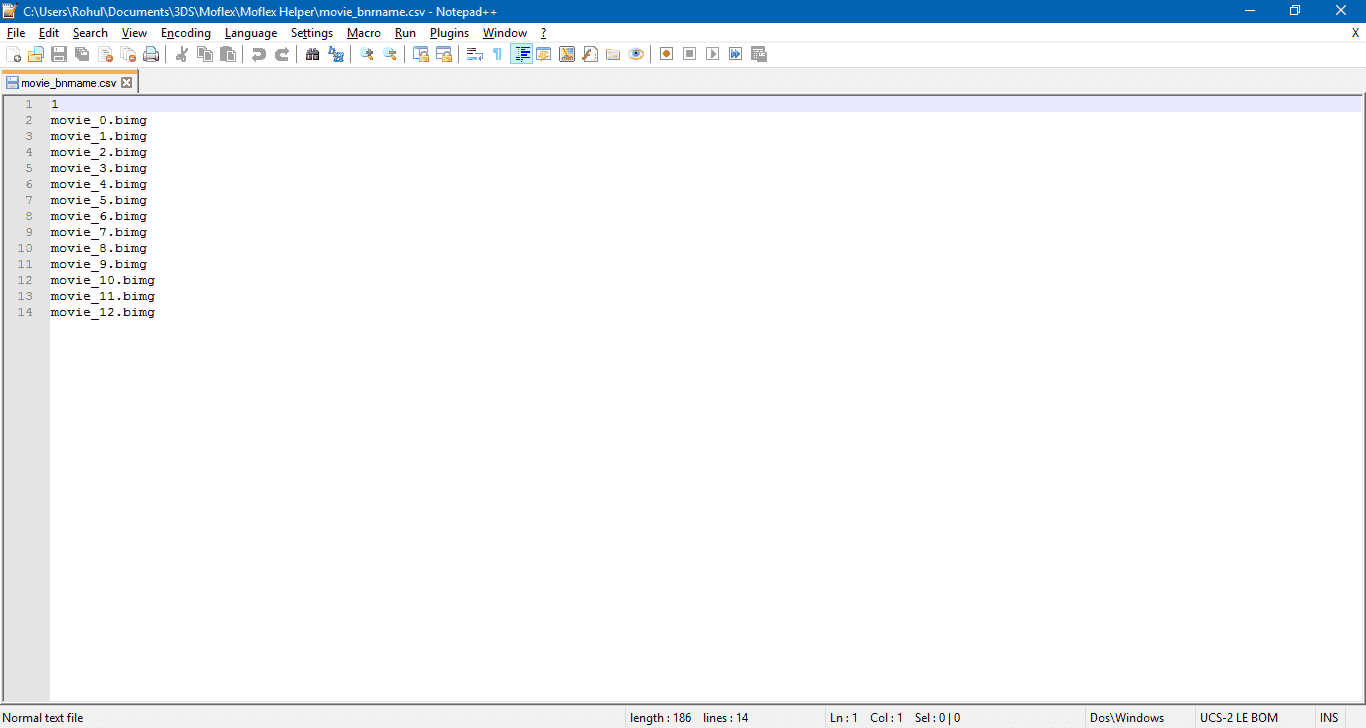The height and width of the screenshot is (728, 1366).
Task: Click the Zoom Out magnifier icon
Action: [390, 54]
